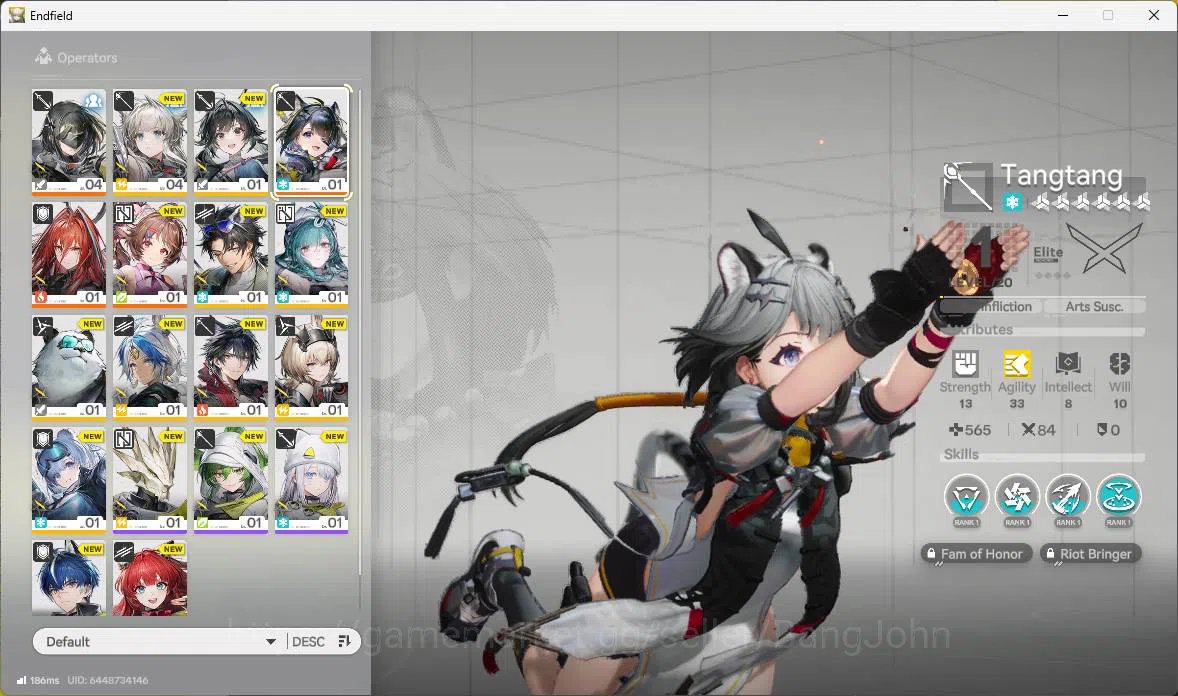
Task: Select the white spiky creature operator card
Action: pos(150,480)
